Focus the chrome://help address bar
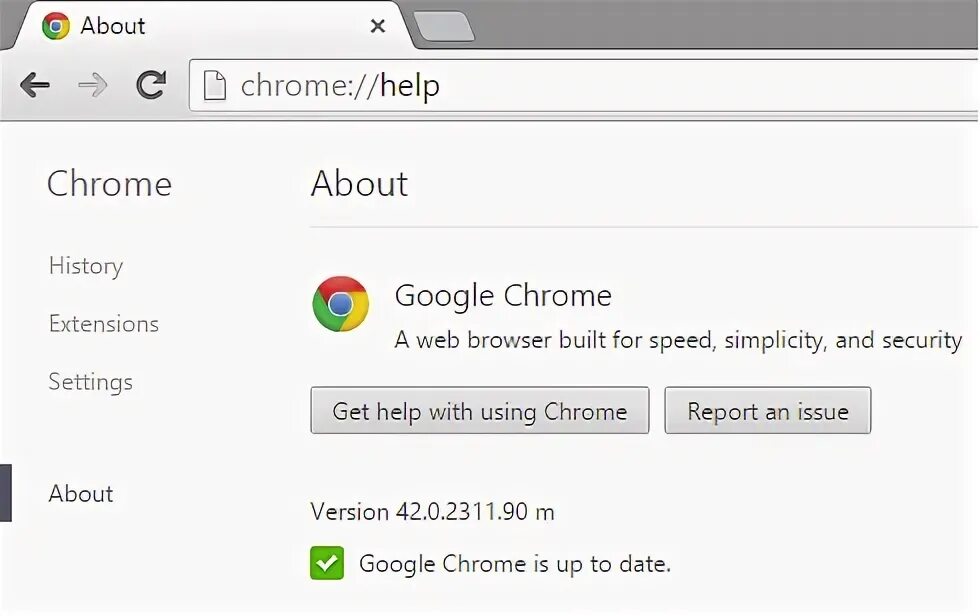 (x=584, y=86)
